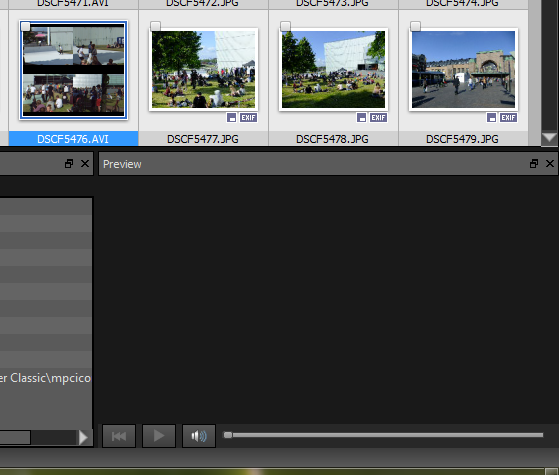Mute the preview audio

(199, 436)
